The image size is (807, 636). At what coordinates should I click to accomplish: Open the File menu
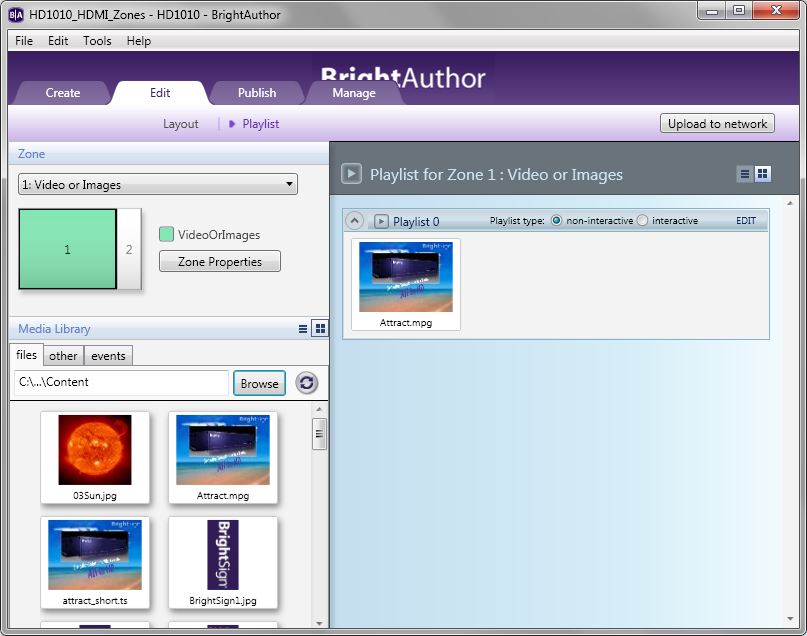point(24,41)
